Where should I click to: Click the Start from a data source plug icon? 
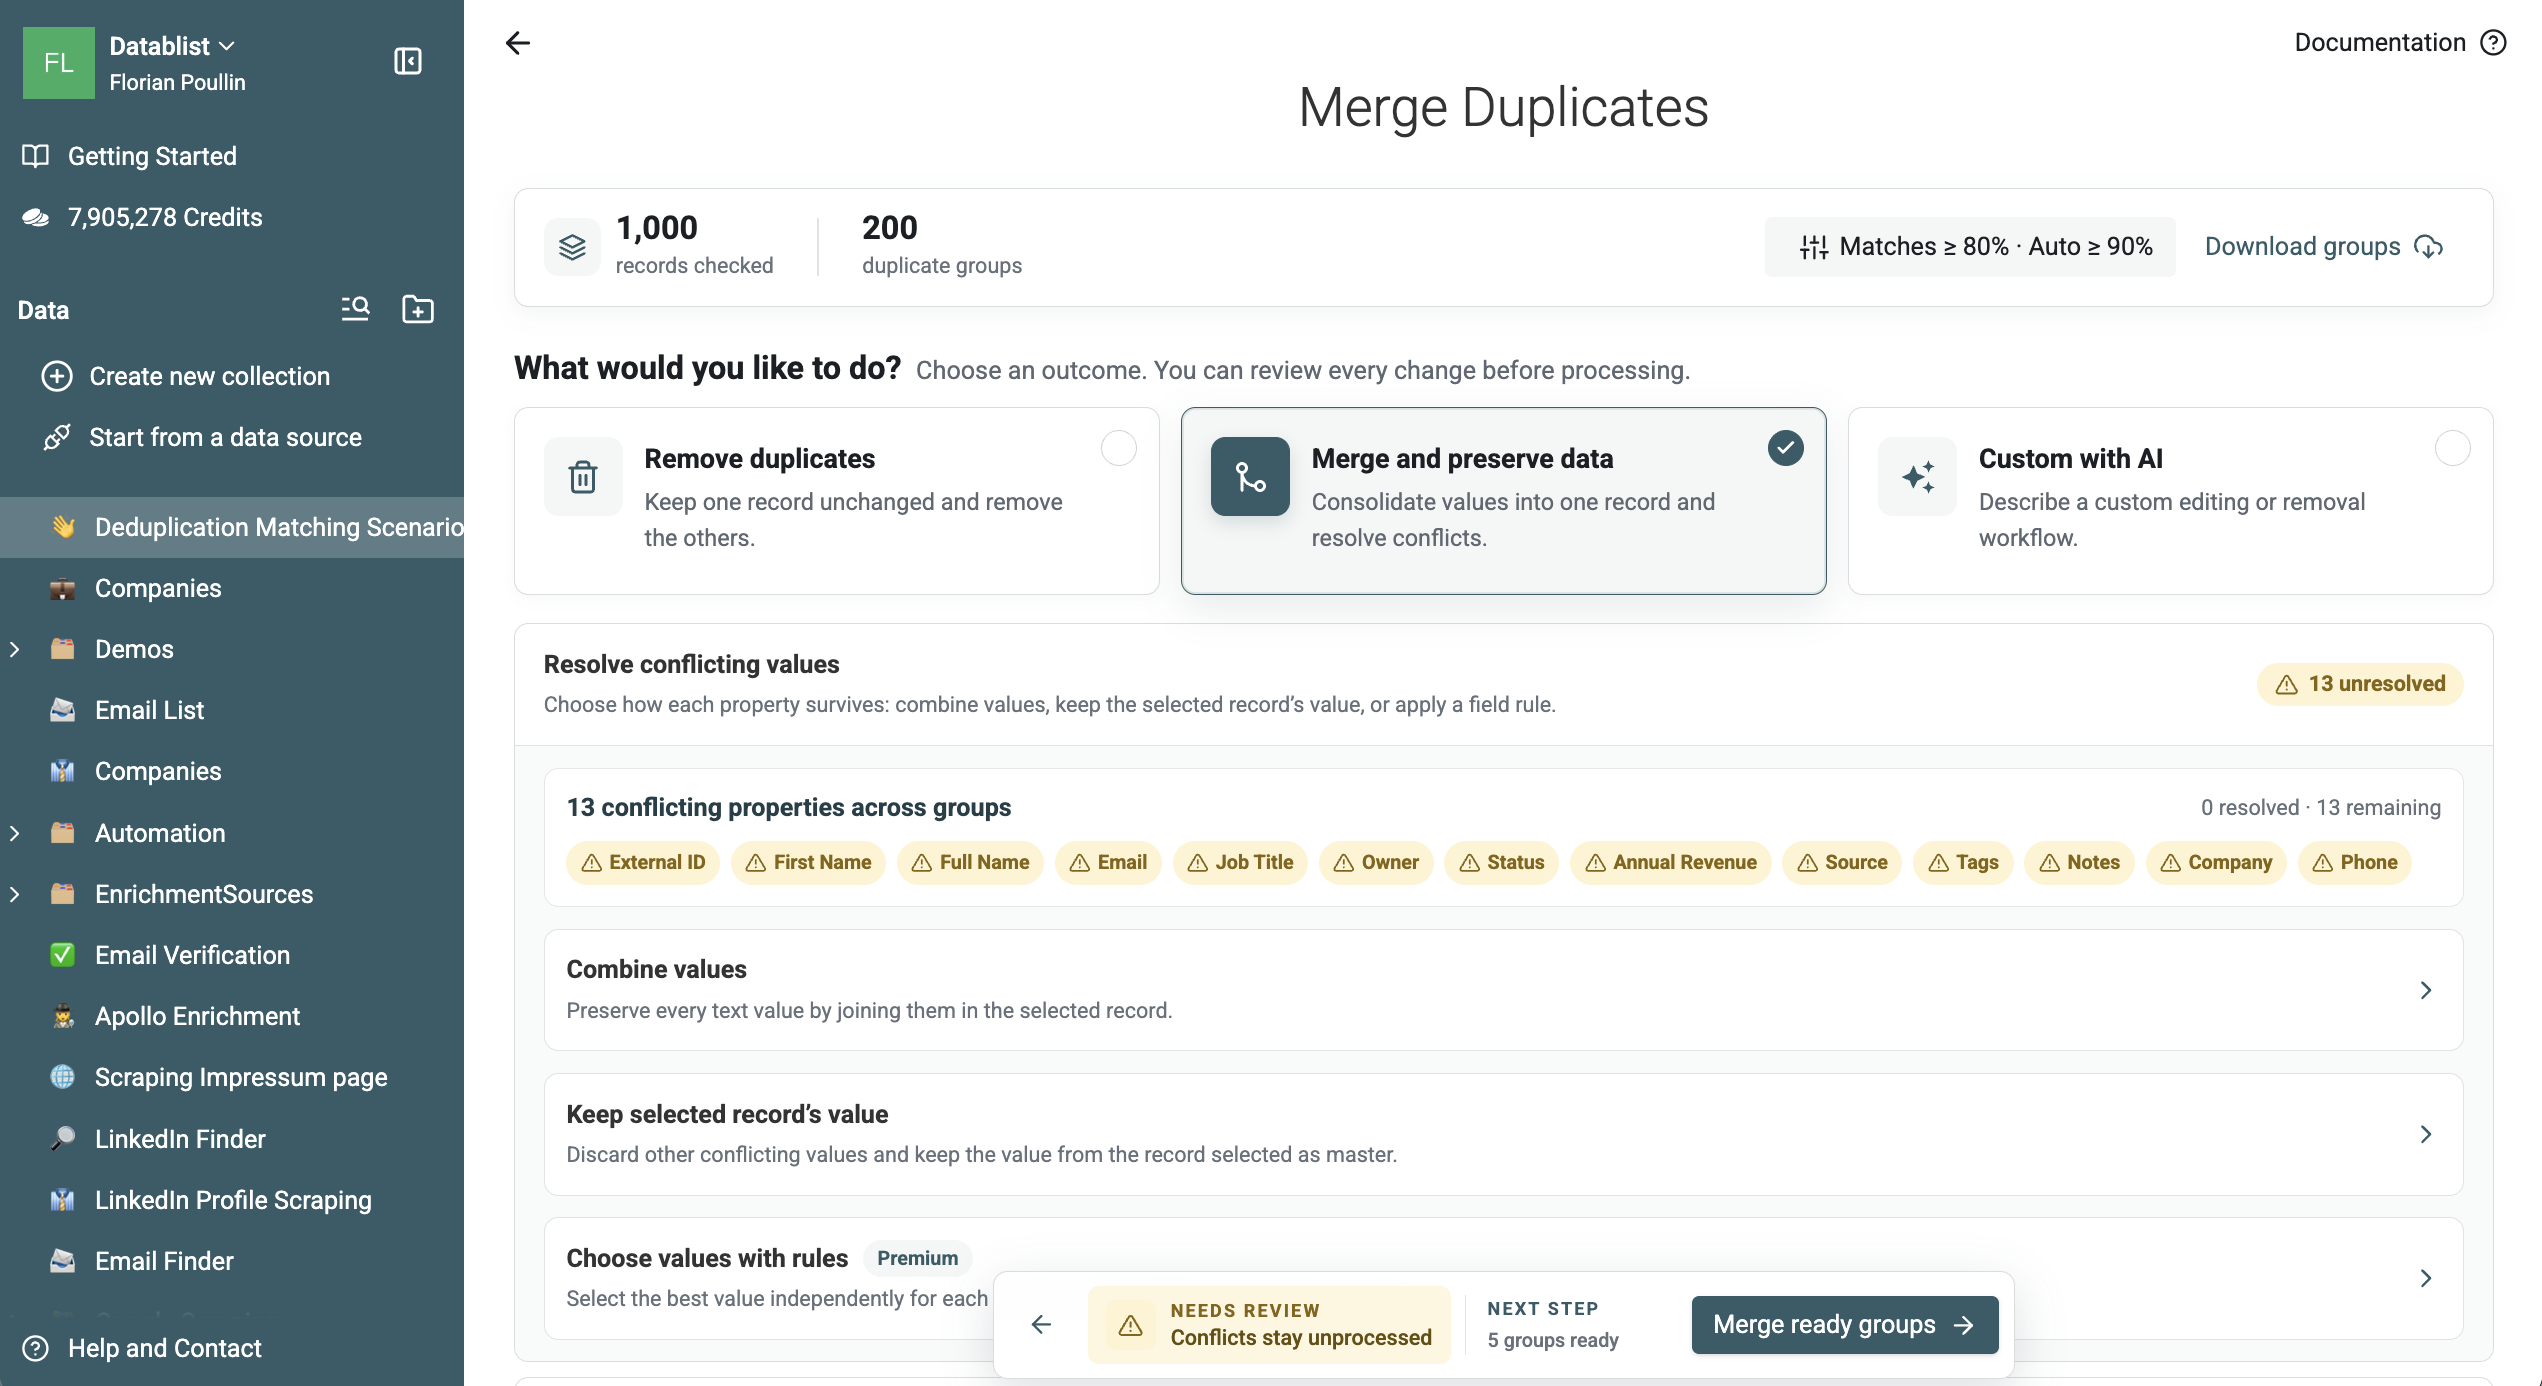coord(57,437)
